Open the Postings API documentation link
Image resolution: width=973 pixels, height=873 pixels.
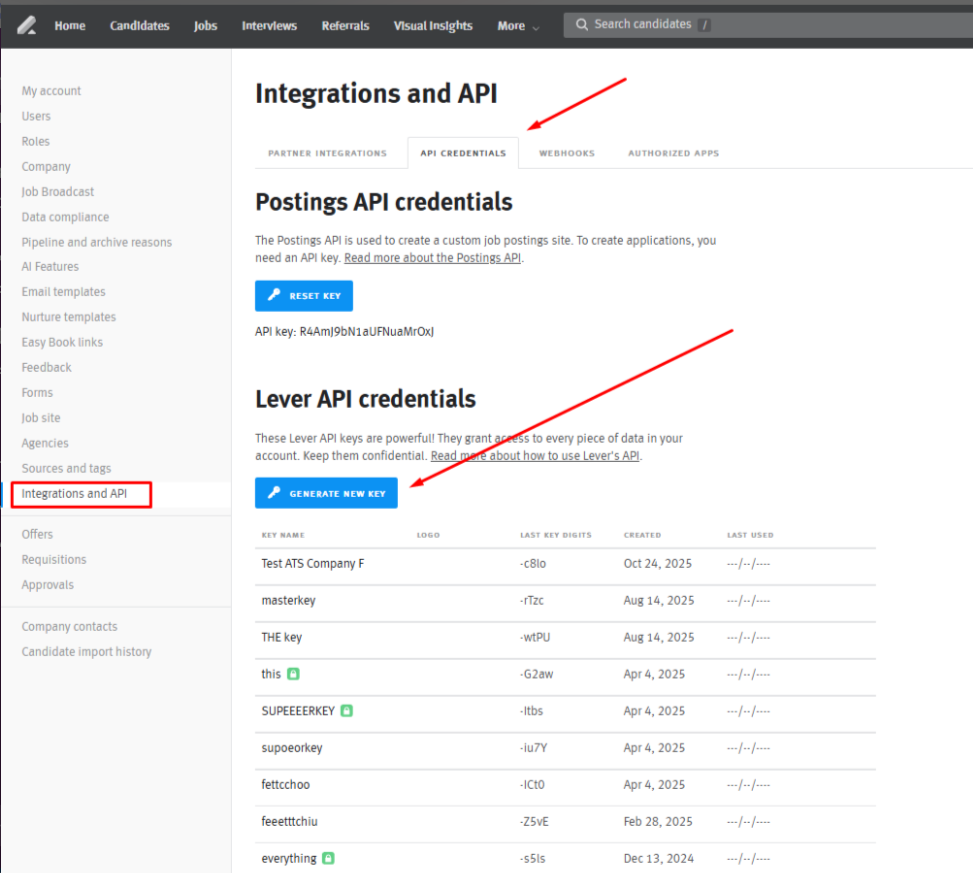[432, 257]
